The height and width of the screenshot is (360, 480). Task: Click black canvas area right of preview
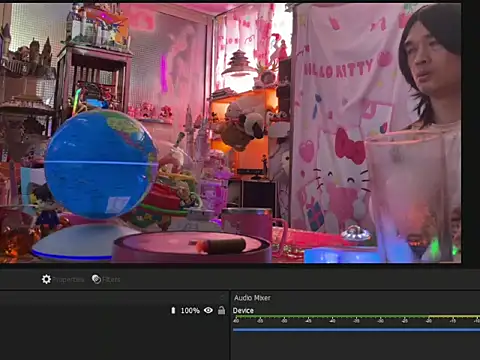pos(471,133)
